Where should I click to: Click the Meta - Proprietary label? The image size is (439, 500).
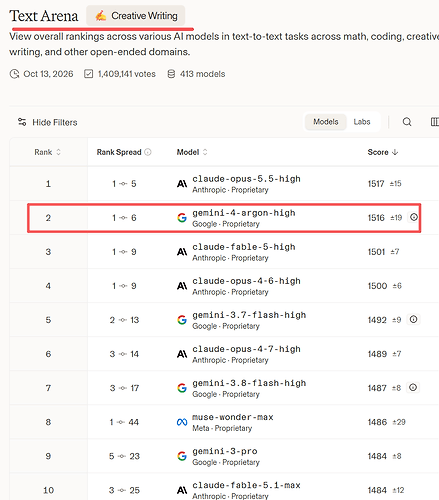222,428
